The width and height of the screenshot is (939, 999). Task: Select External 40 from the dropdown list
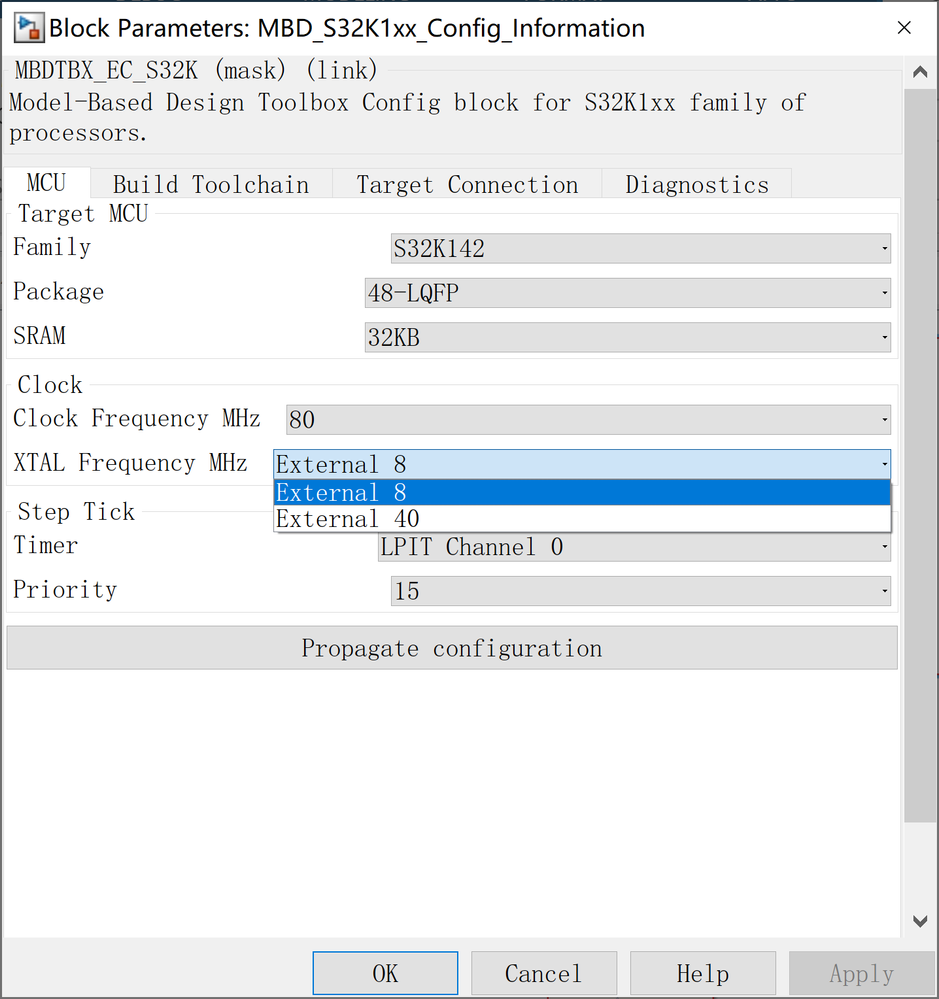coord(582,519)
